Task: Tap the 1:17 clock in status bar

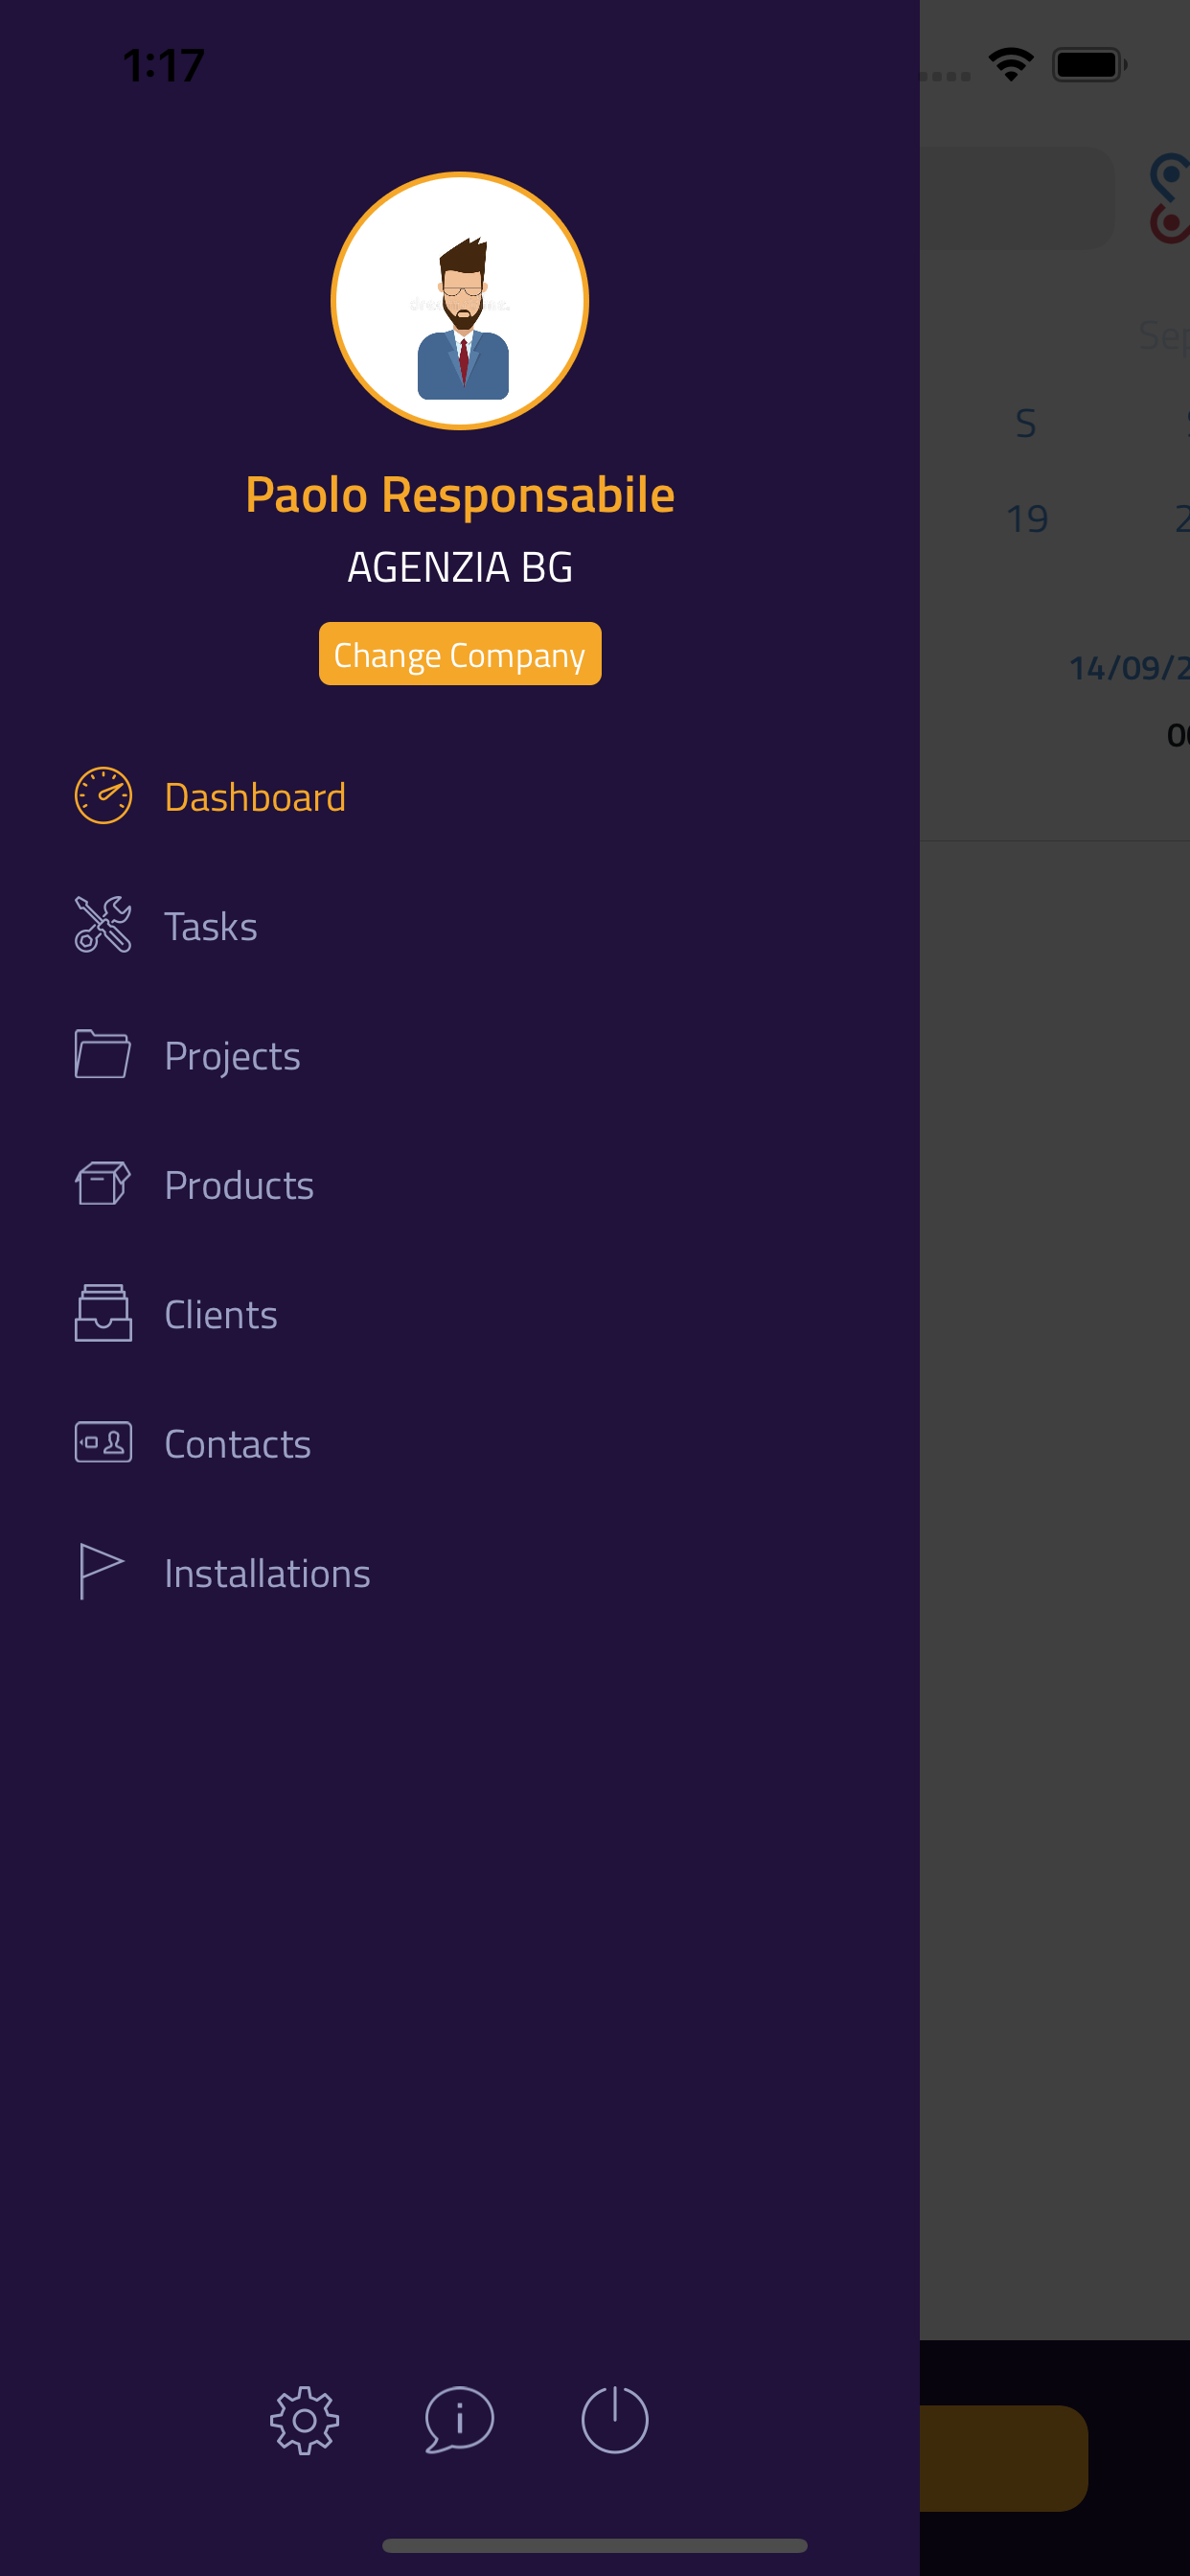Action: coord(164,66)
